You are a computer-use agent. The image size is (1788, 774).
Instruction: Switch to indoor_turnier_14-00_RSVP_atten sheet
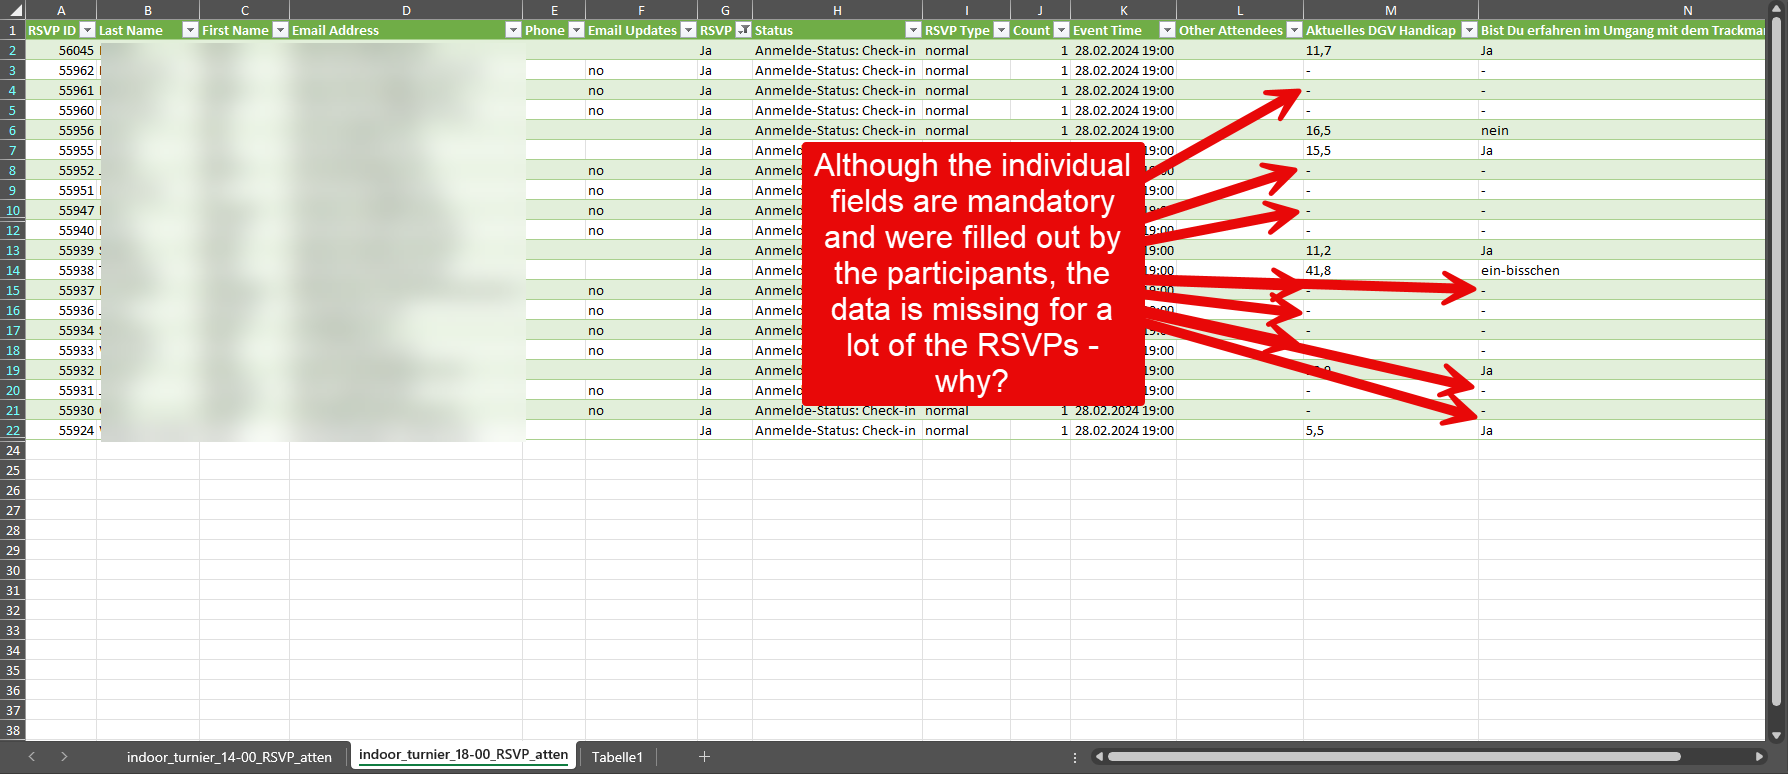229,757
